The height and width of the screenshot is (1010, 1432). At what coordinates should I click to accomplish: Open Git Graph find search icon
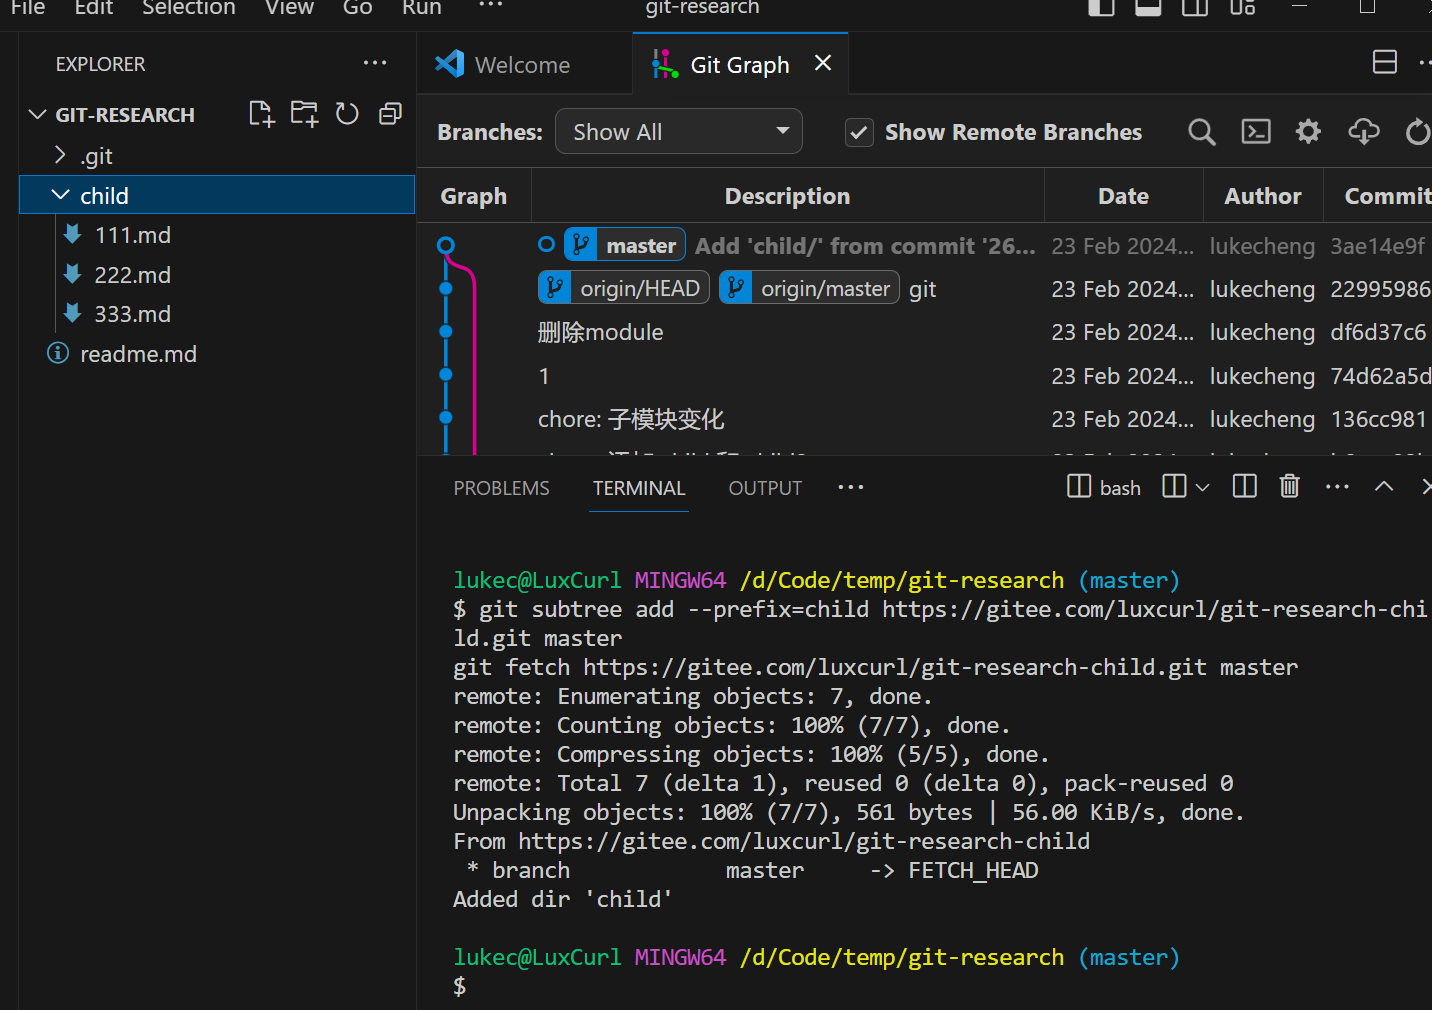pyautogui.click(x=1201, y=132)
